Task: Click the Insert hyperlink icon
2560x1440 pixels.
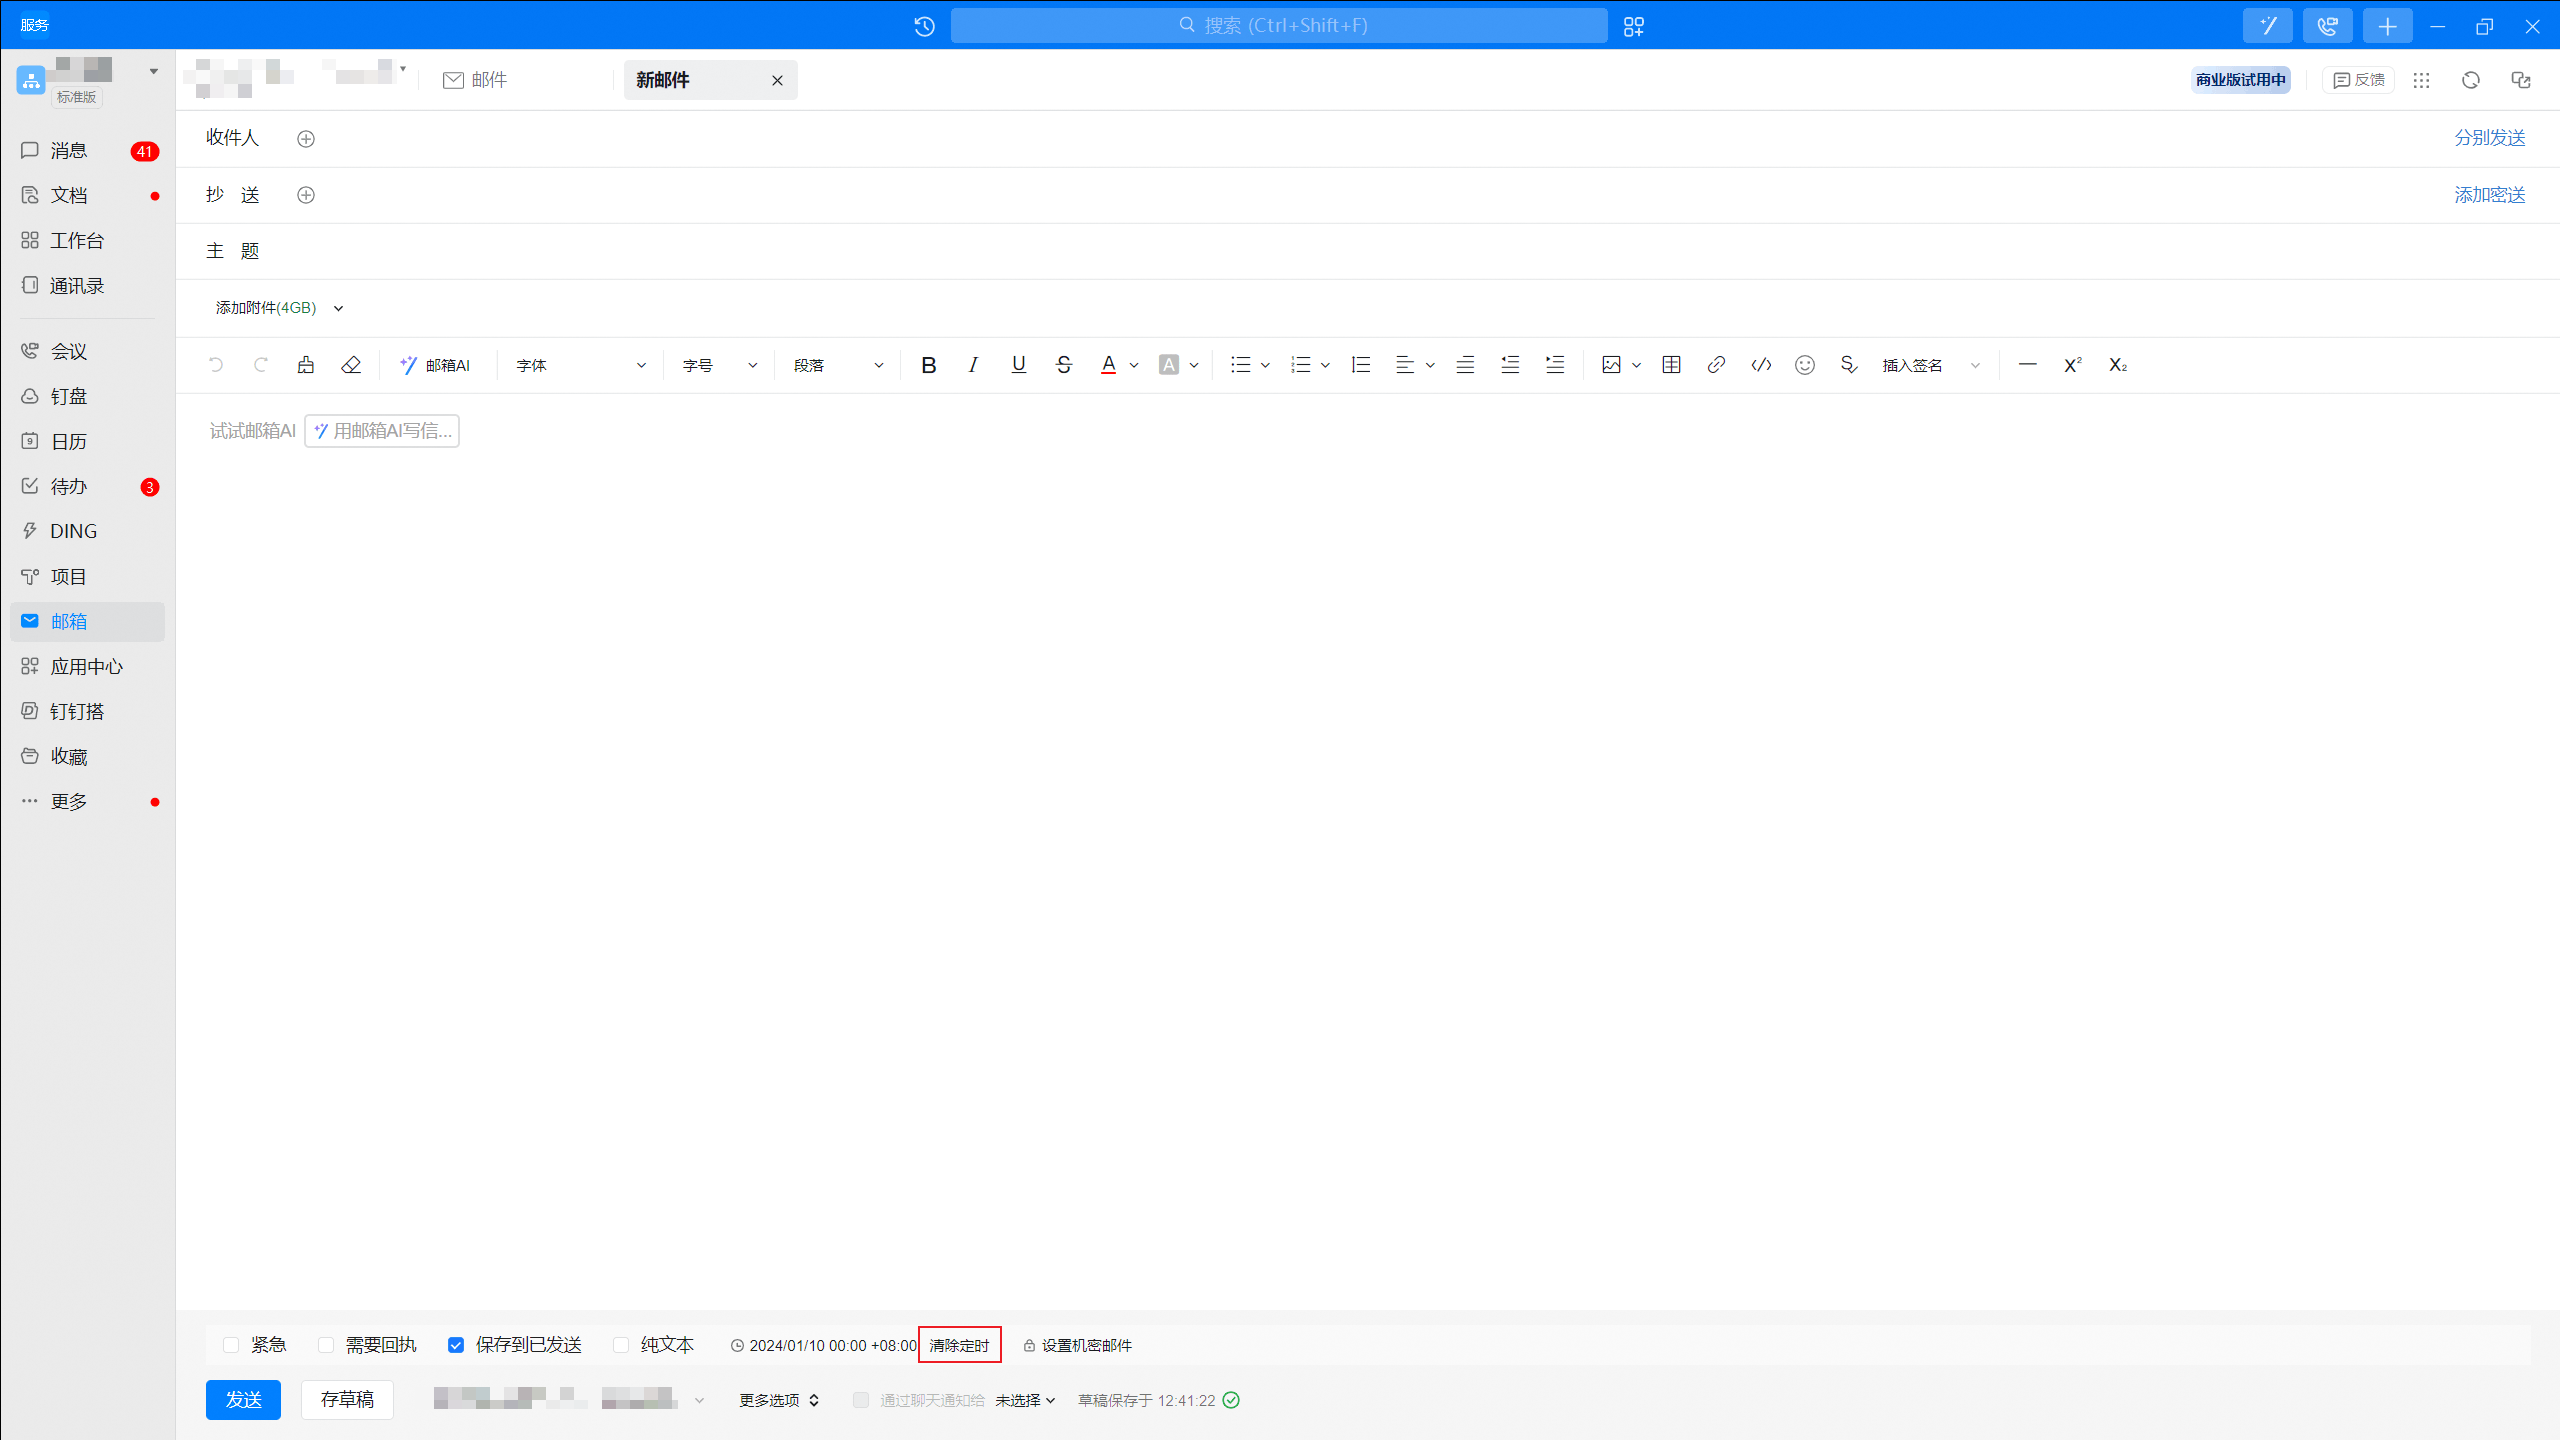Action: 1714,364
